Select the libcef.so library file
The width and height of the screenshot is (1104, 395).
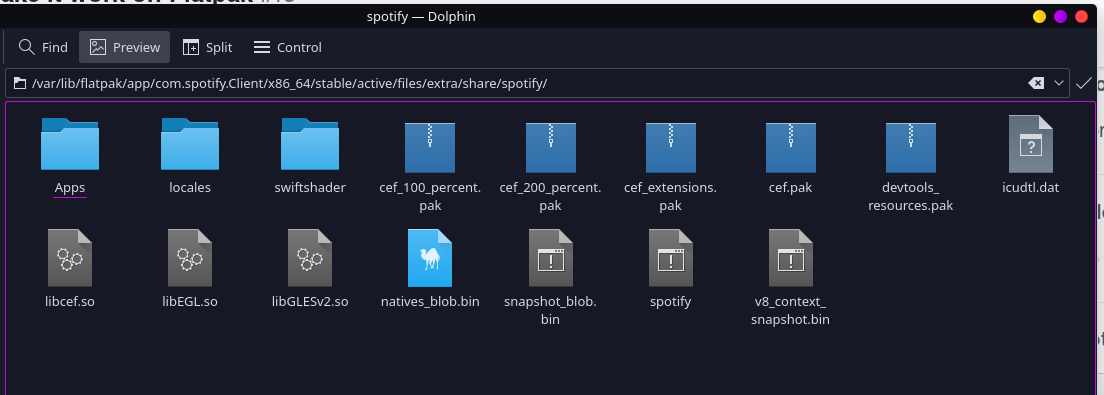pos(70,258)
